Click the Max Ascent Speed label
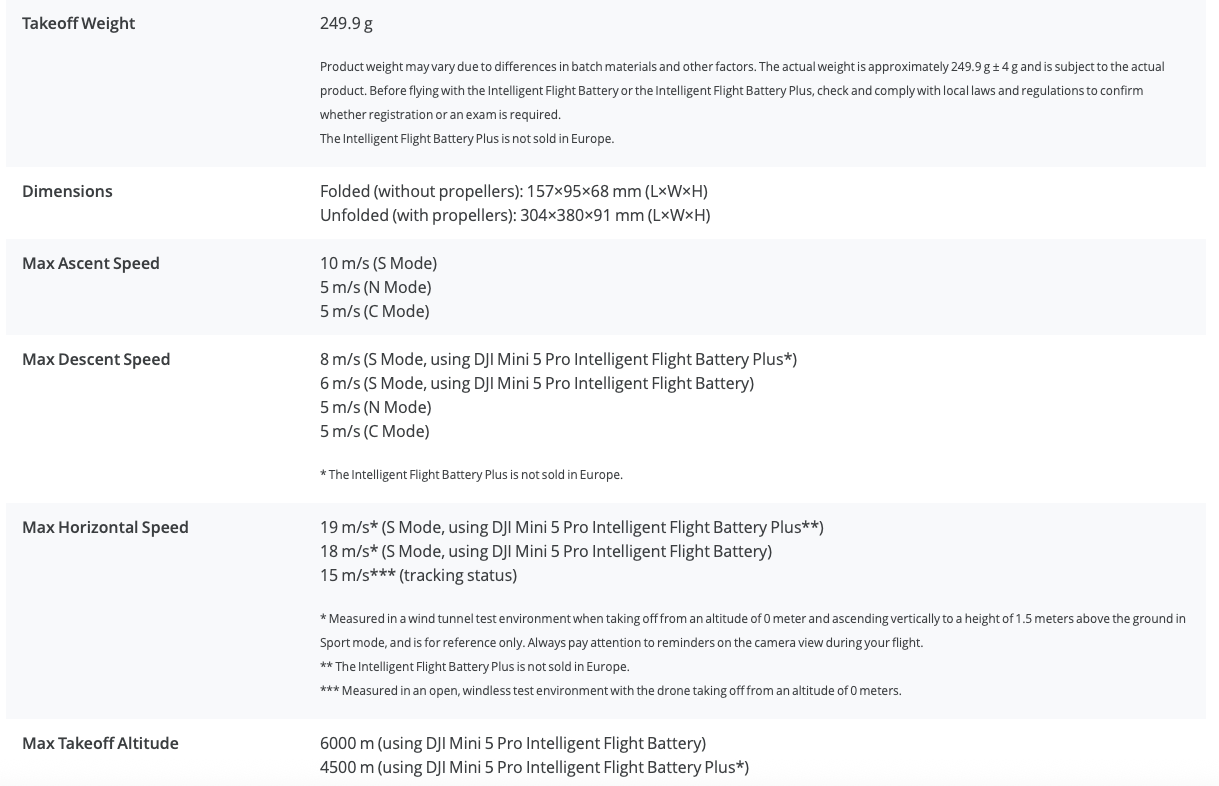The image size is (1219, 786). tap(91, 263)
